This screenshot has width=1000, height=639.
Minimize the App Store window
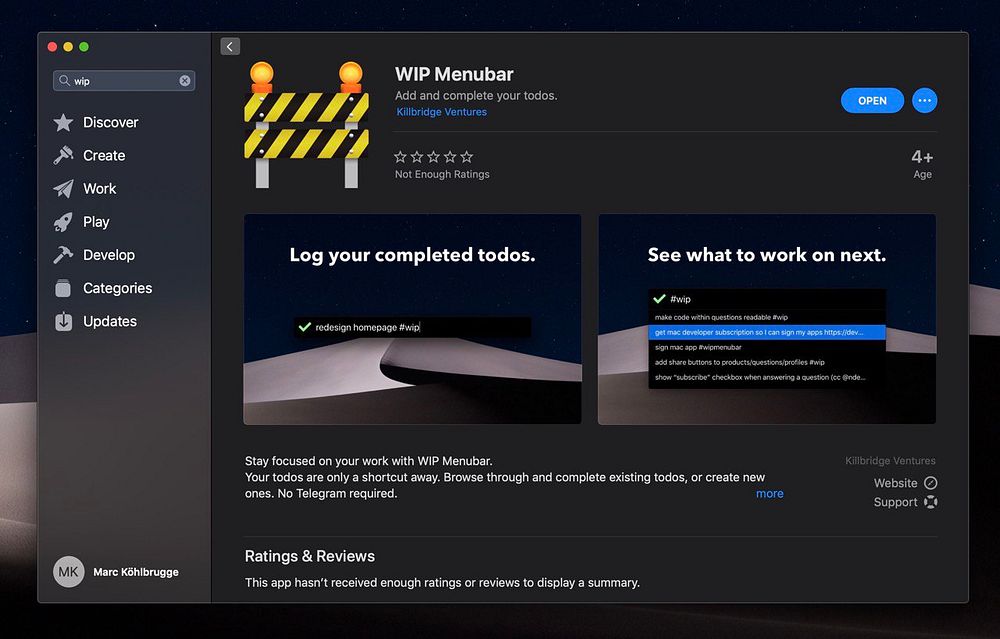pyautogui.click(x=68, y=47)
